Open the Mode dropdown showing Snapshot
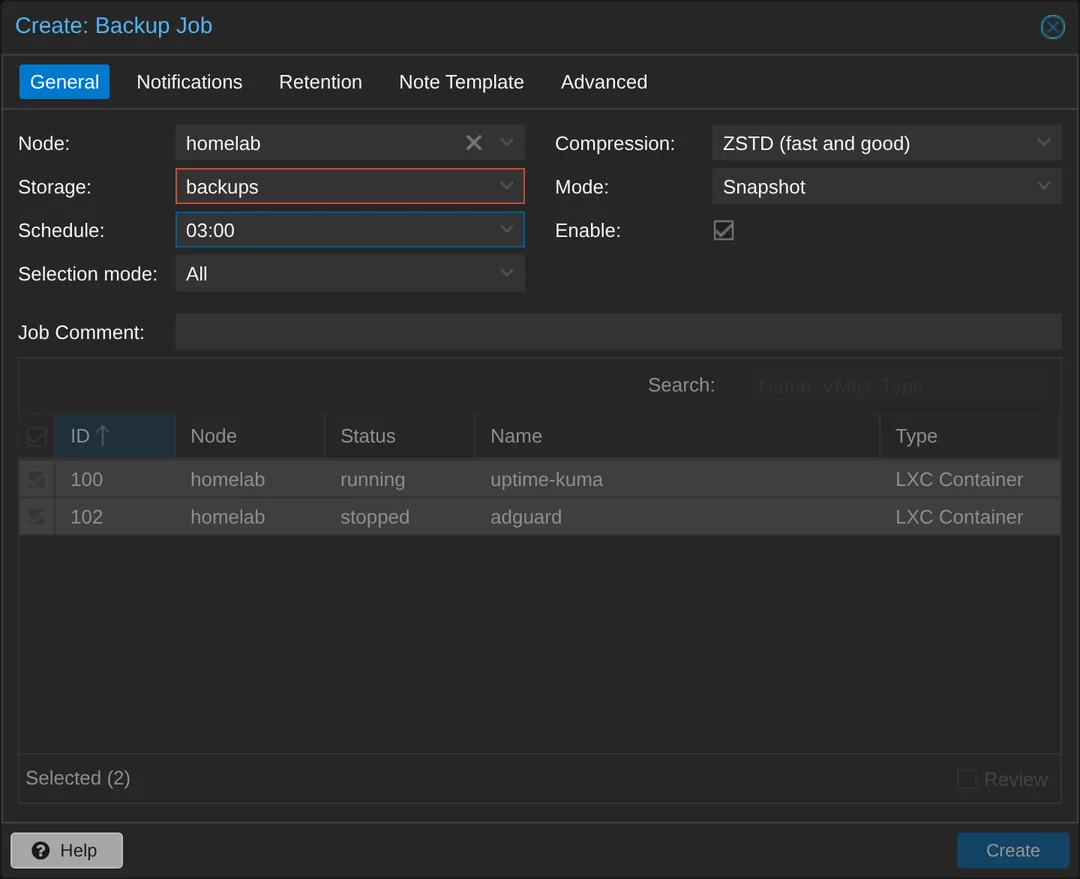Image resolution: width=1080 pixels, height=879 pixels. (886, 186)
